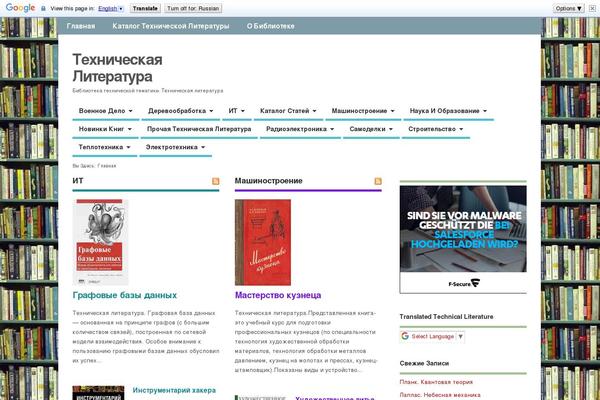Expand the Радиоэлектроника menu
Screen dimensions: 600x400
(x=300, y=129)
